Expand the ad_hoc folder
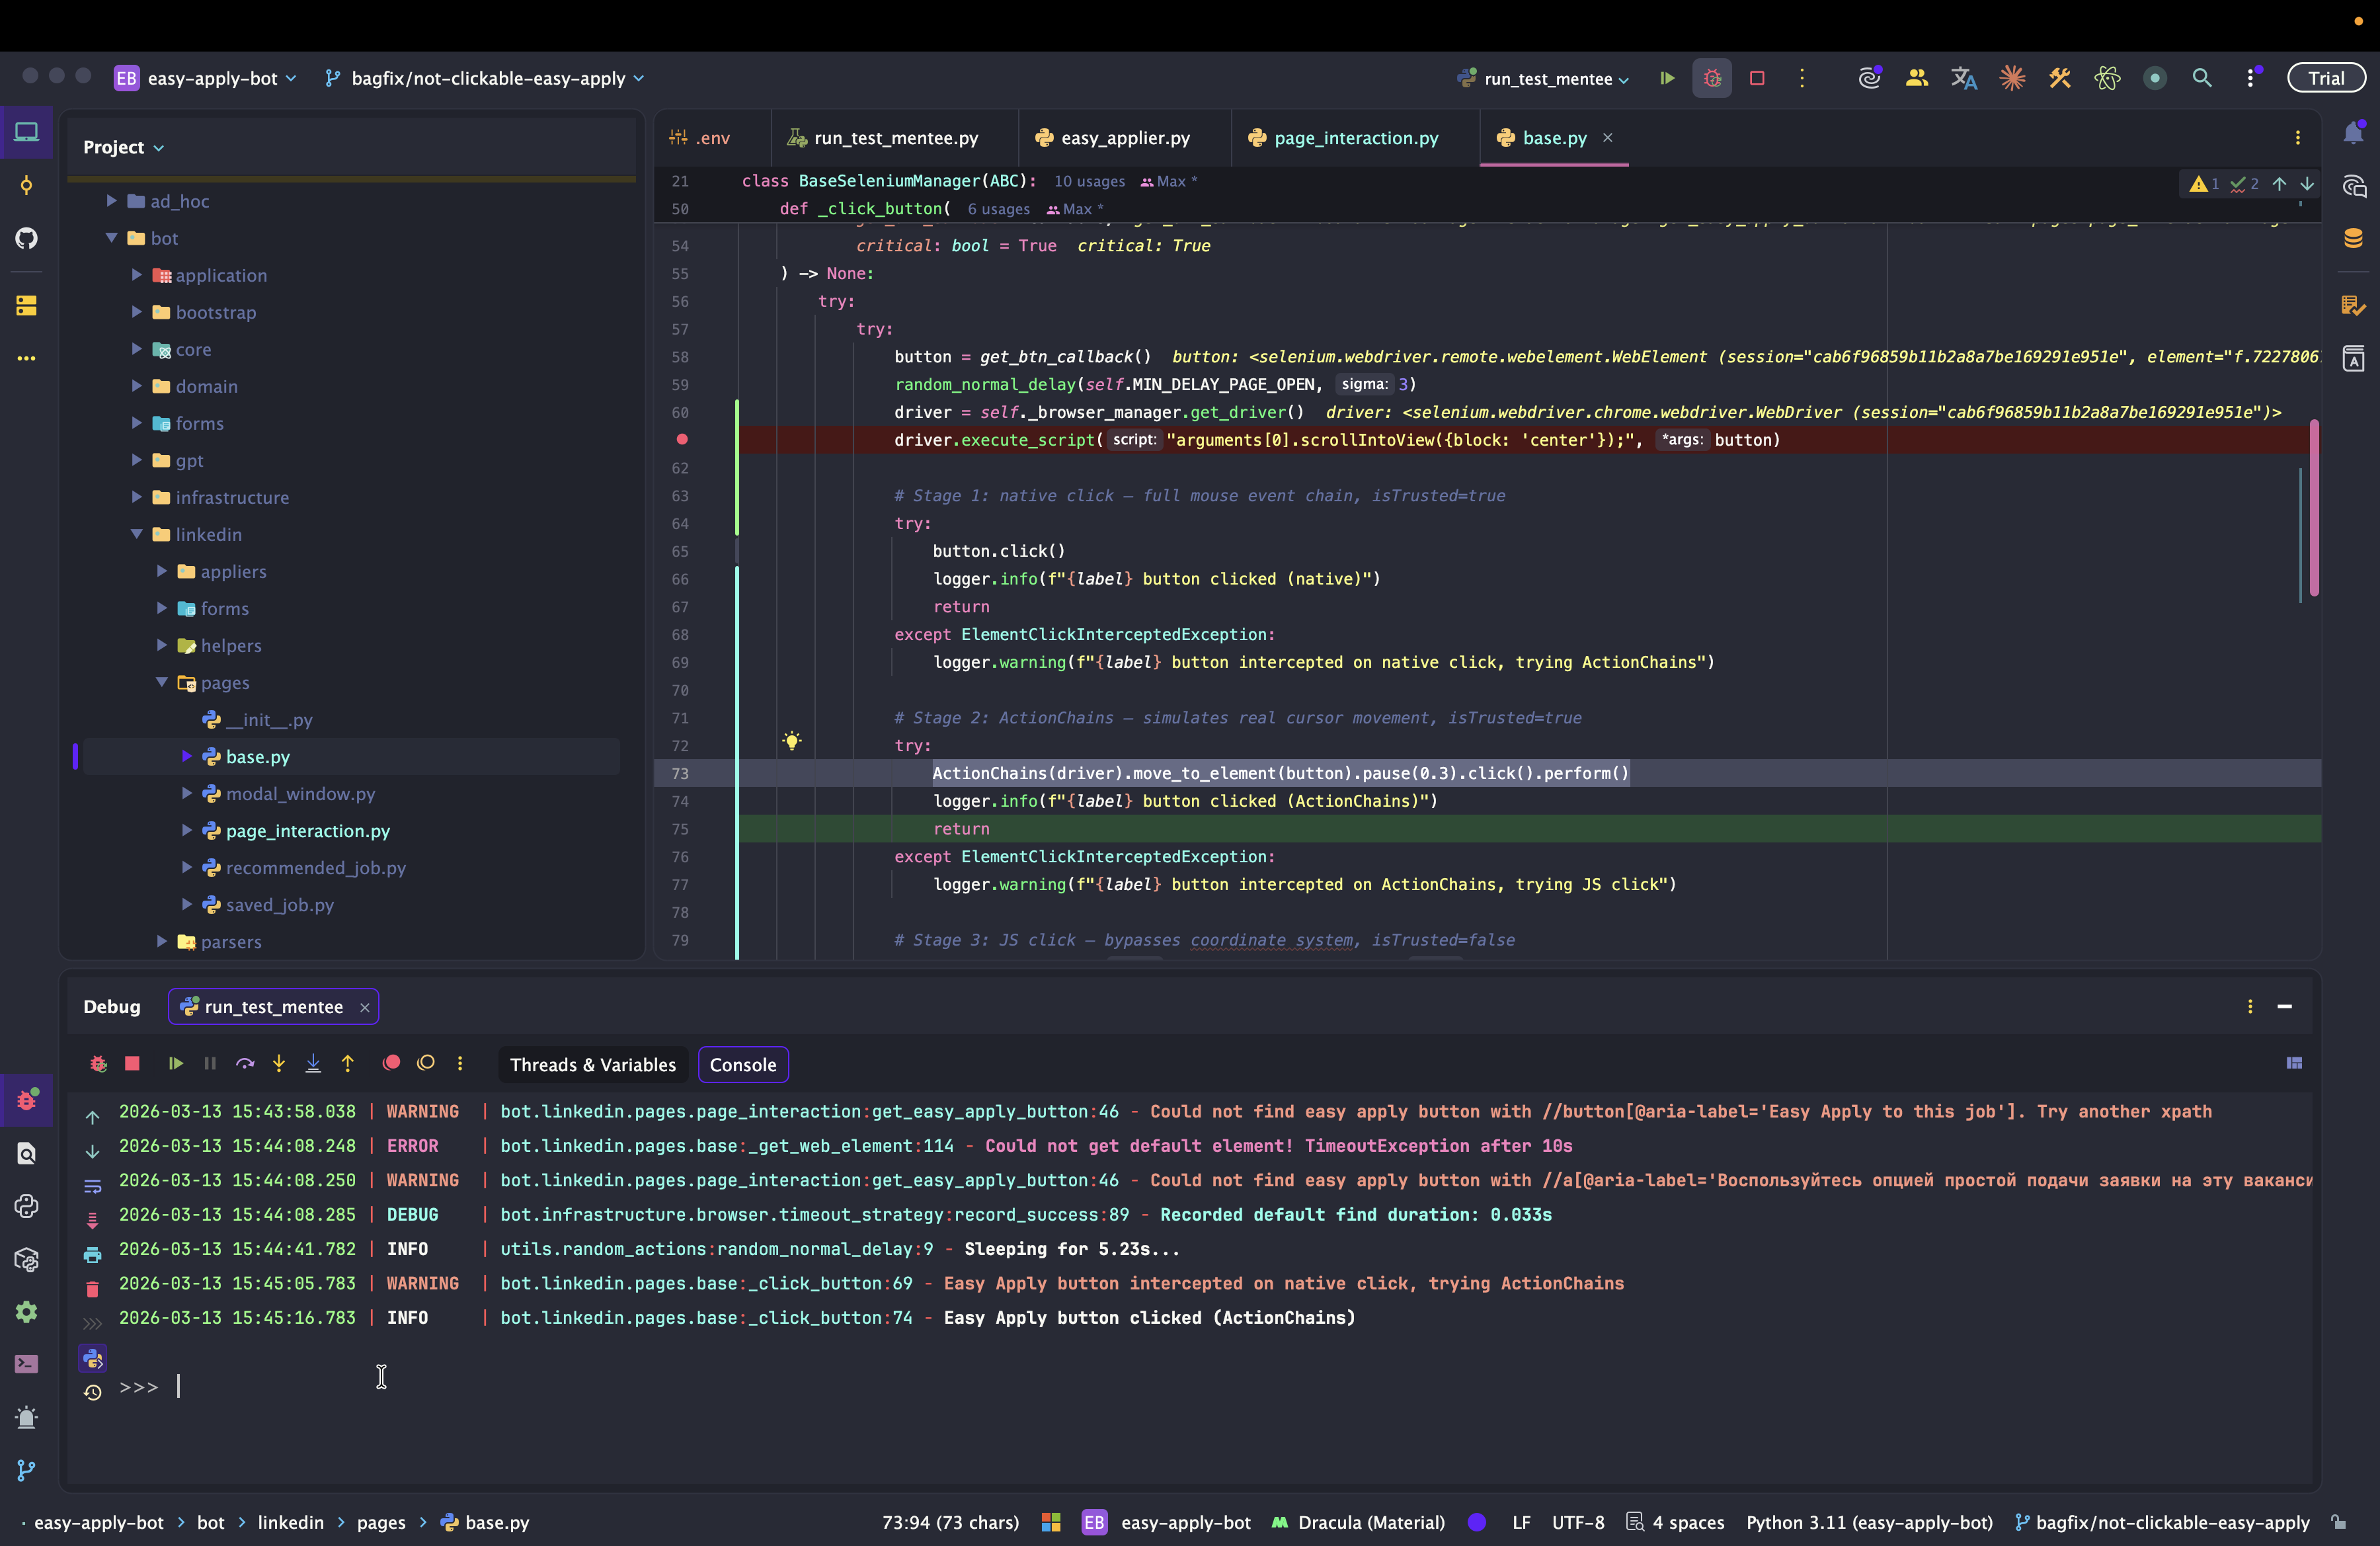The image size is (2380, 1546). (112, 201)
